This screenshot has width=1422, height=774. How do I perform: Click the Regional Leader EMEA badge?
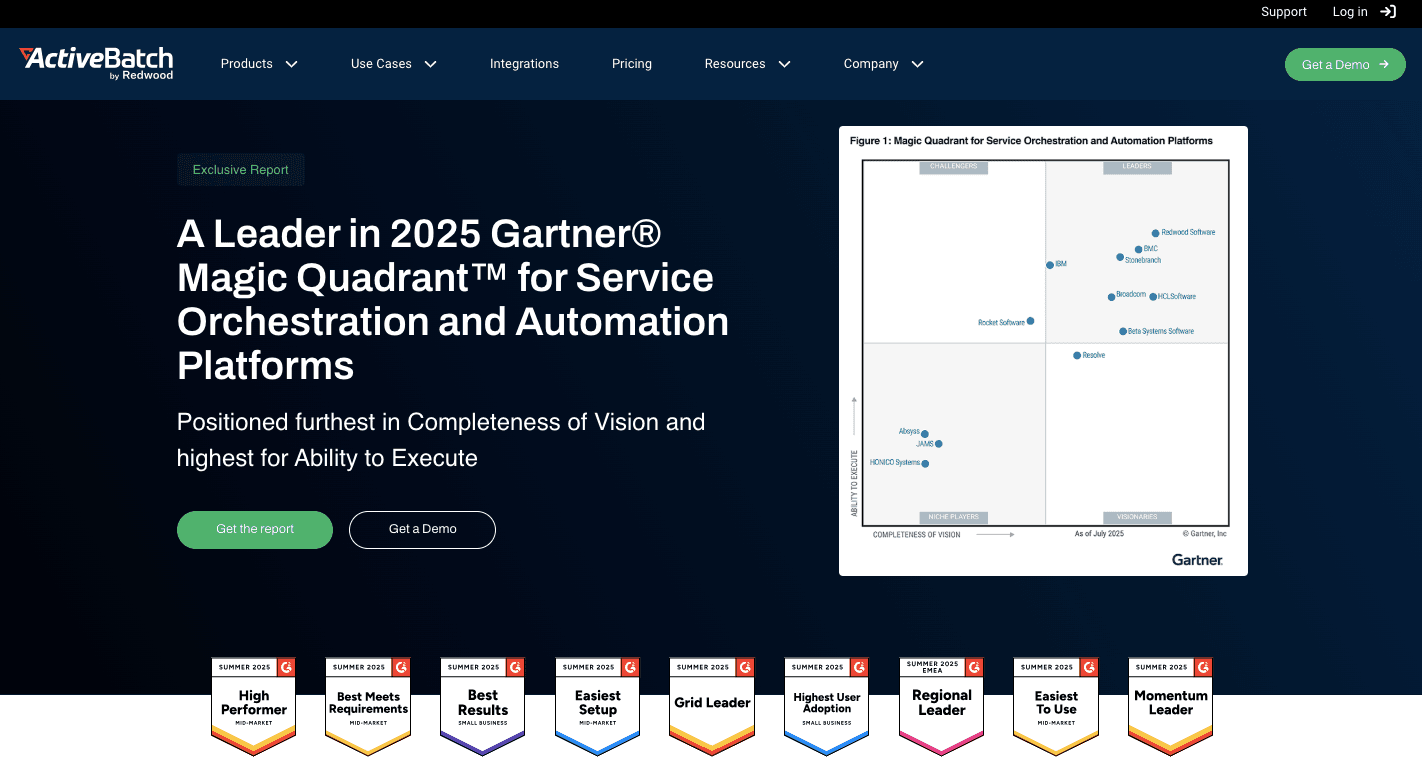942,704
